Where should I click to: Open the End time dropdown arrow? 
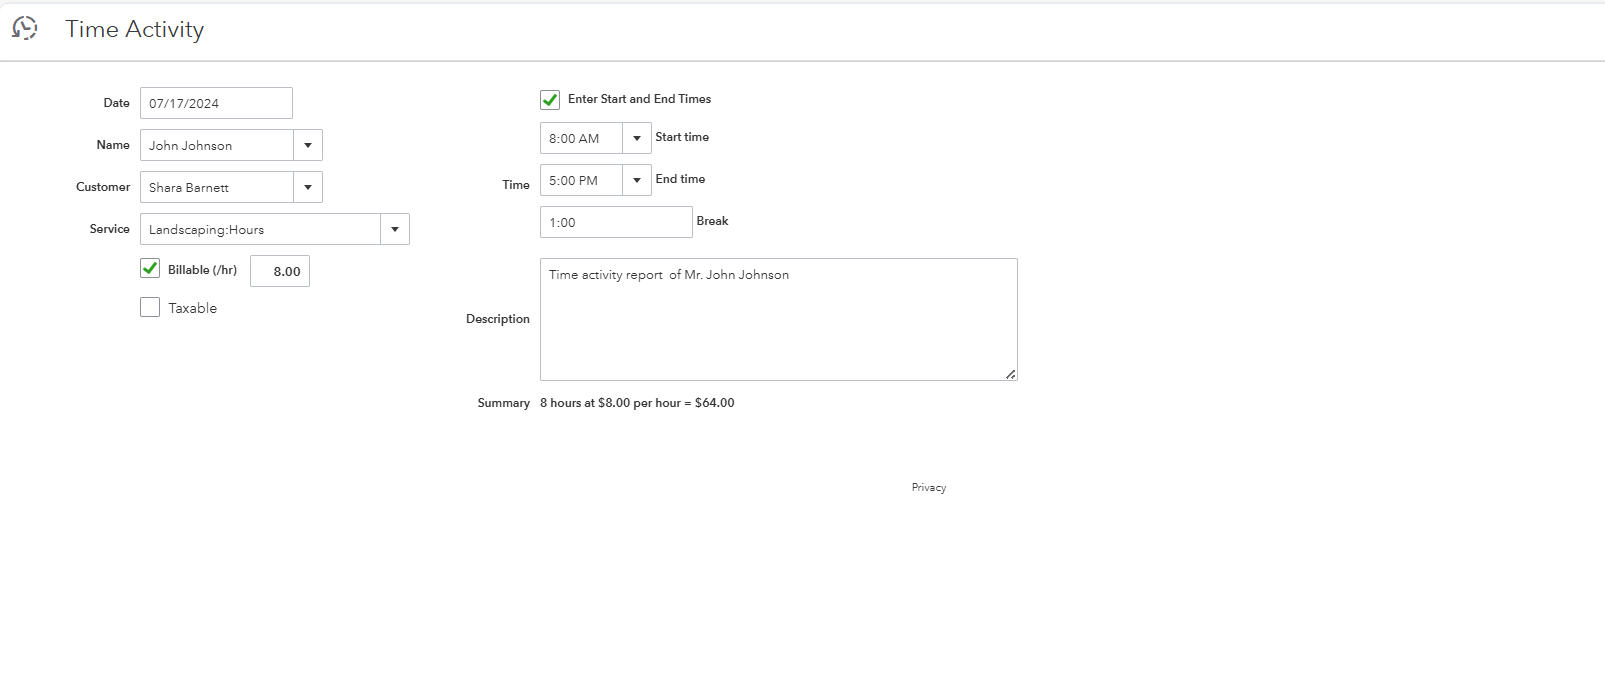coord(637,181)
